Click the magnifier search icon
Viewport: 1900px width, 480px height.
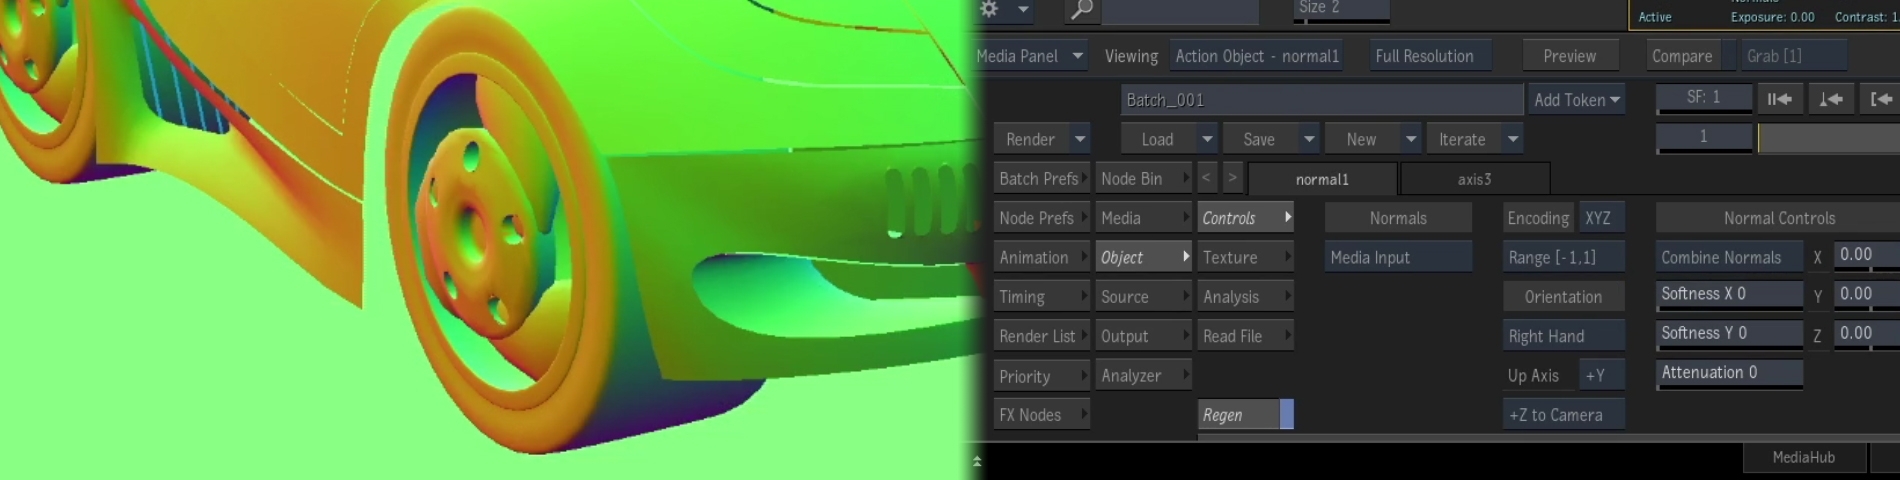pos(1081,10)
